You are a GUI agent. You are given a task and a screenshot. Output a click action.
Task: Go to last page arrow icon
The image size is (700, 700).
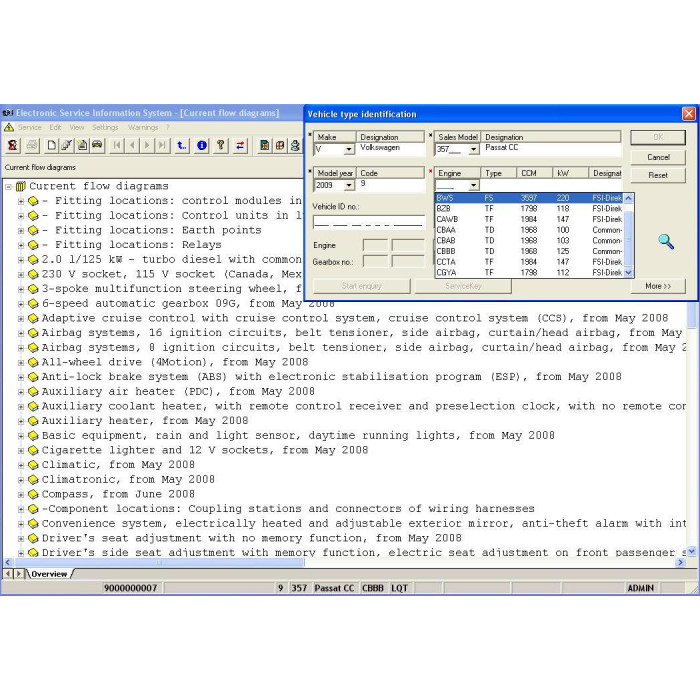click(162, 146)
